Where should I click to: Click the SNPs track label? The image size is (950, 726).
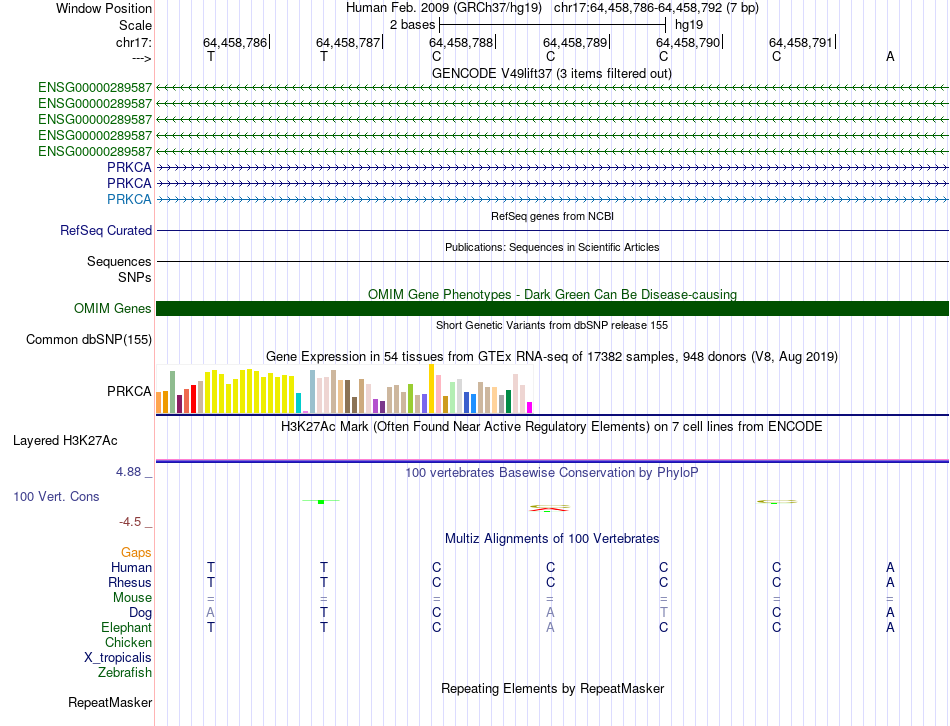[135, 277]
